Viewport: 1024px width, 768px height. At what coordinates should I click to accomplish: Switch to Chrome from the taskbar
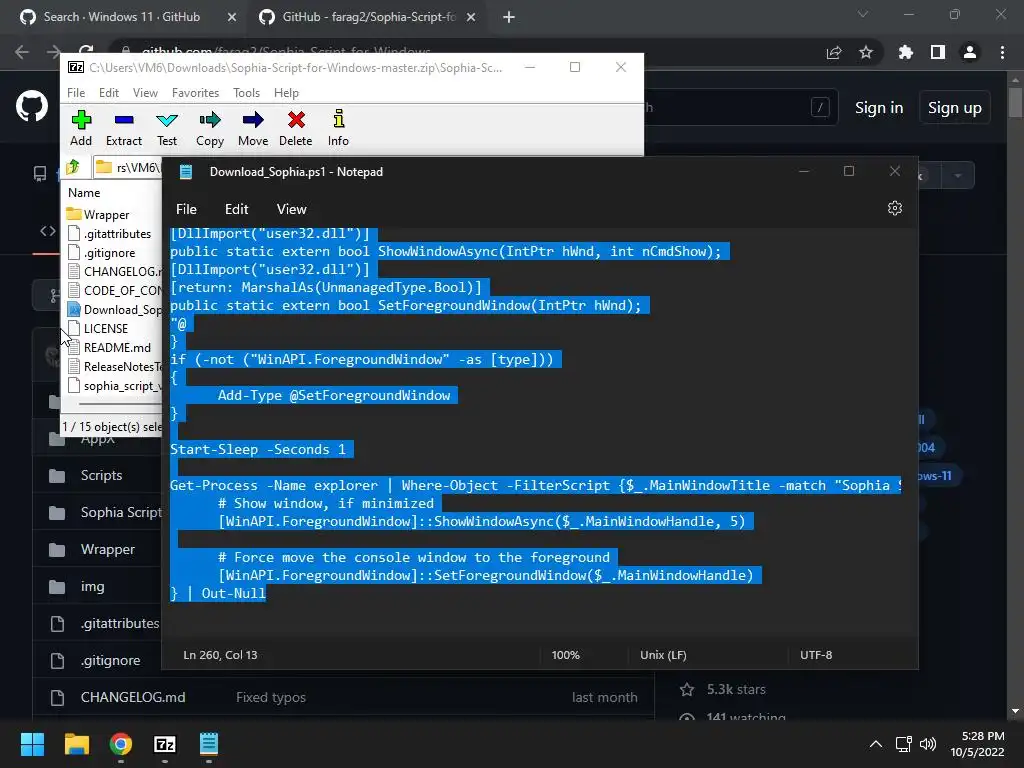[x=121, y=744]
